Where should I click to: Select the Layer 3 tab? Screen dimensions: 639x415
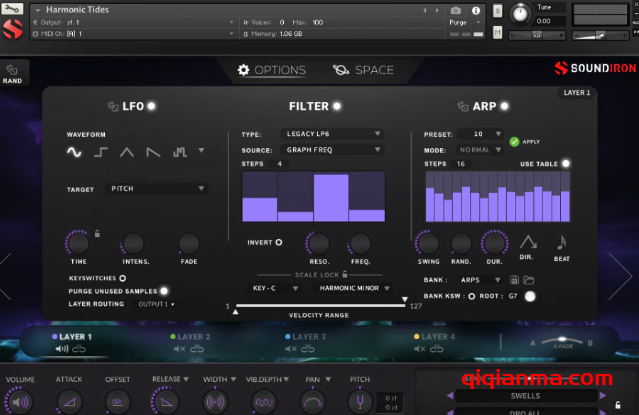point(308,337)
